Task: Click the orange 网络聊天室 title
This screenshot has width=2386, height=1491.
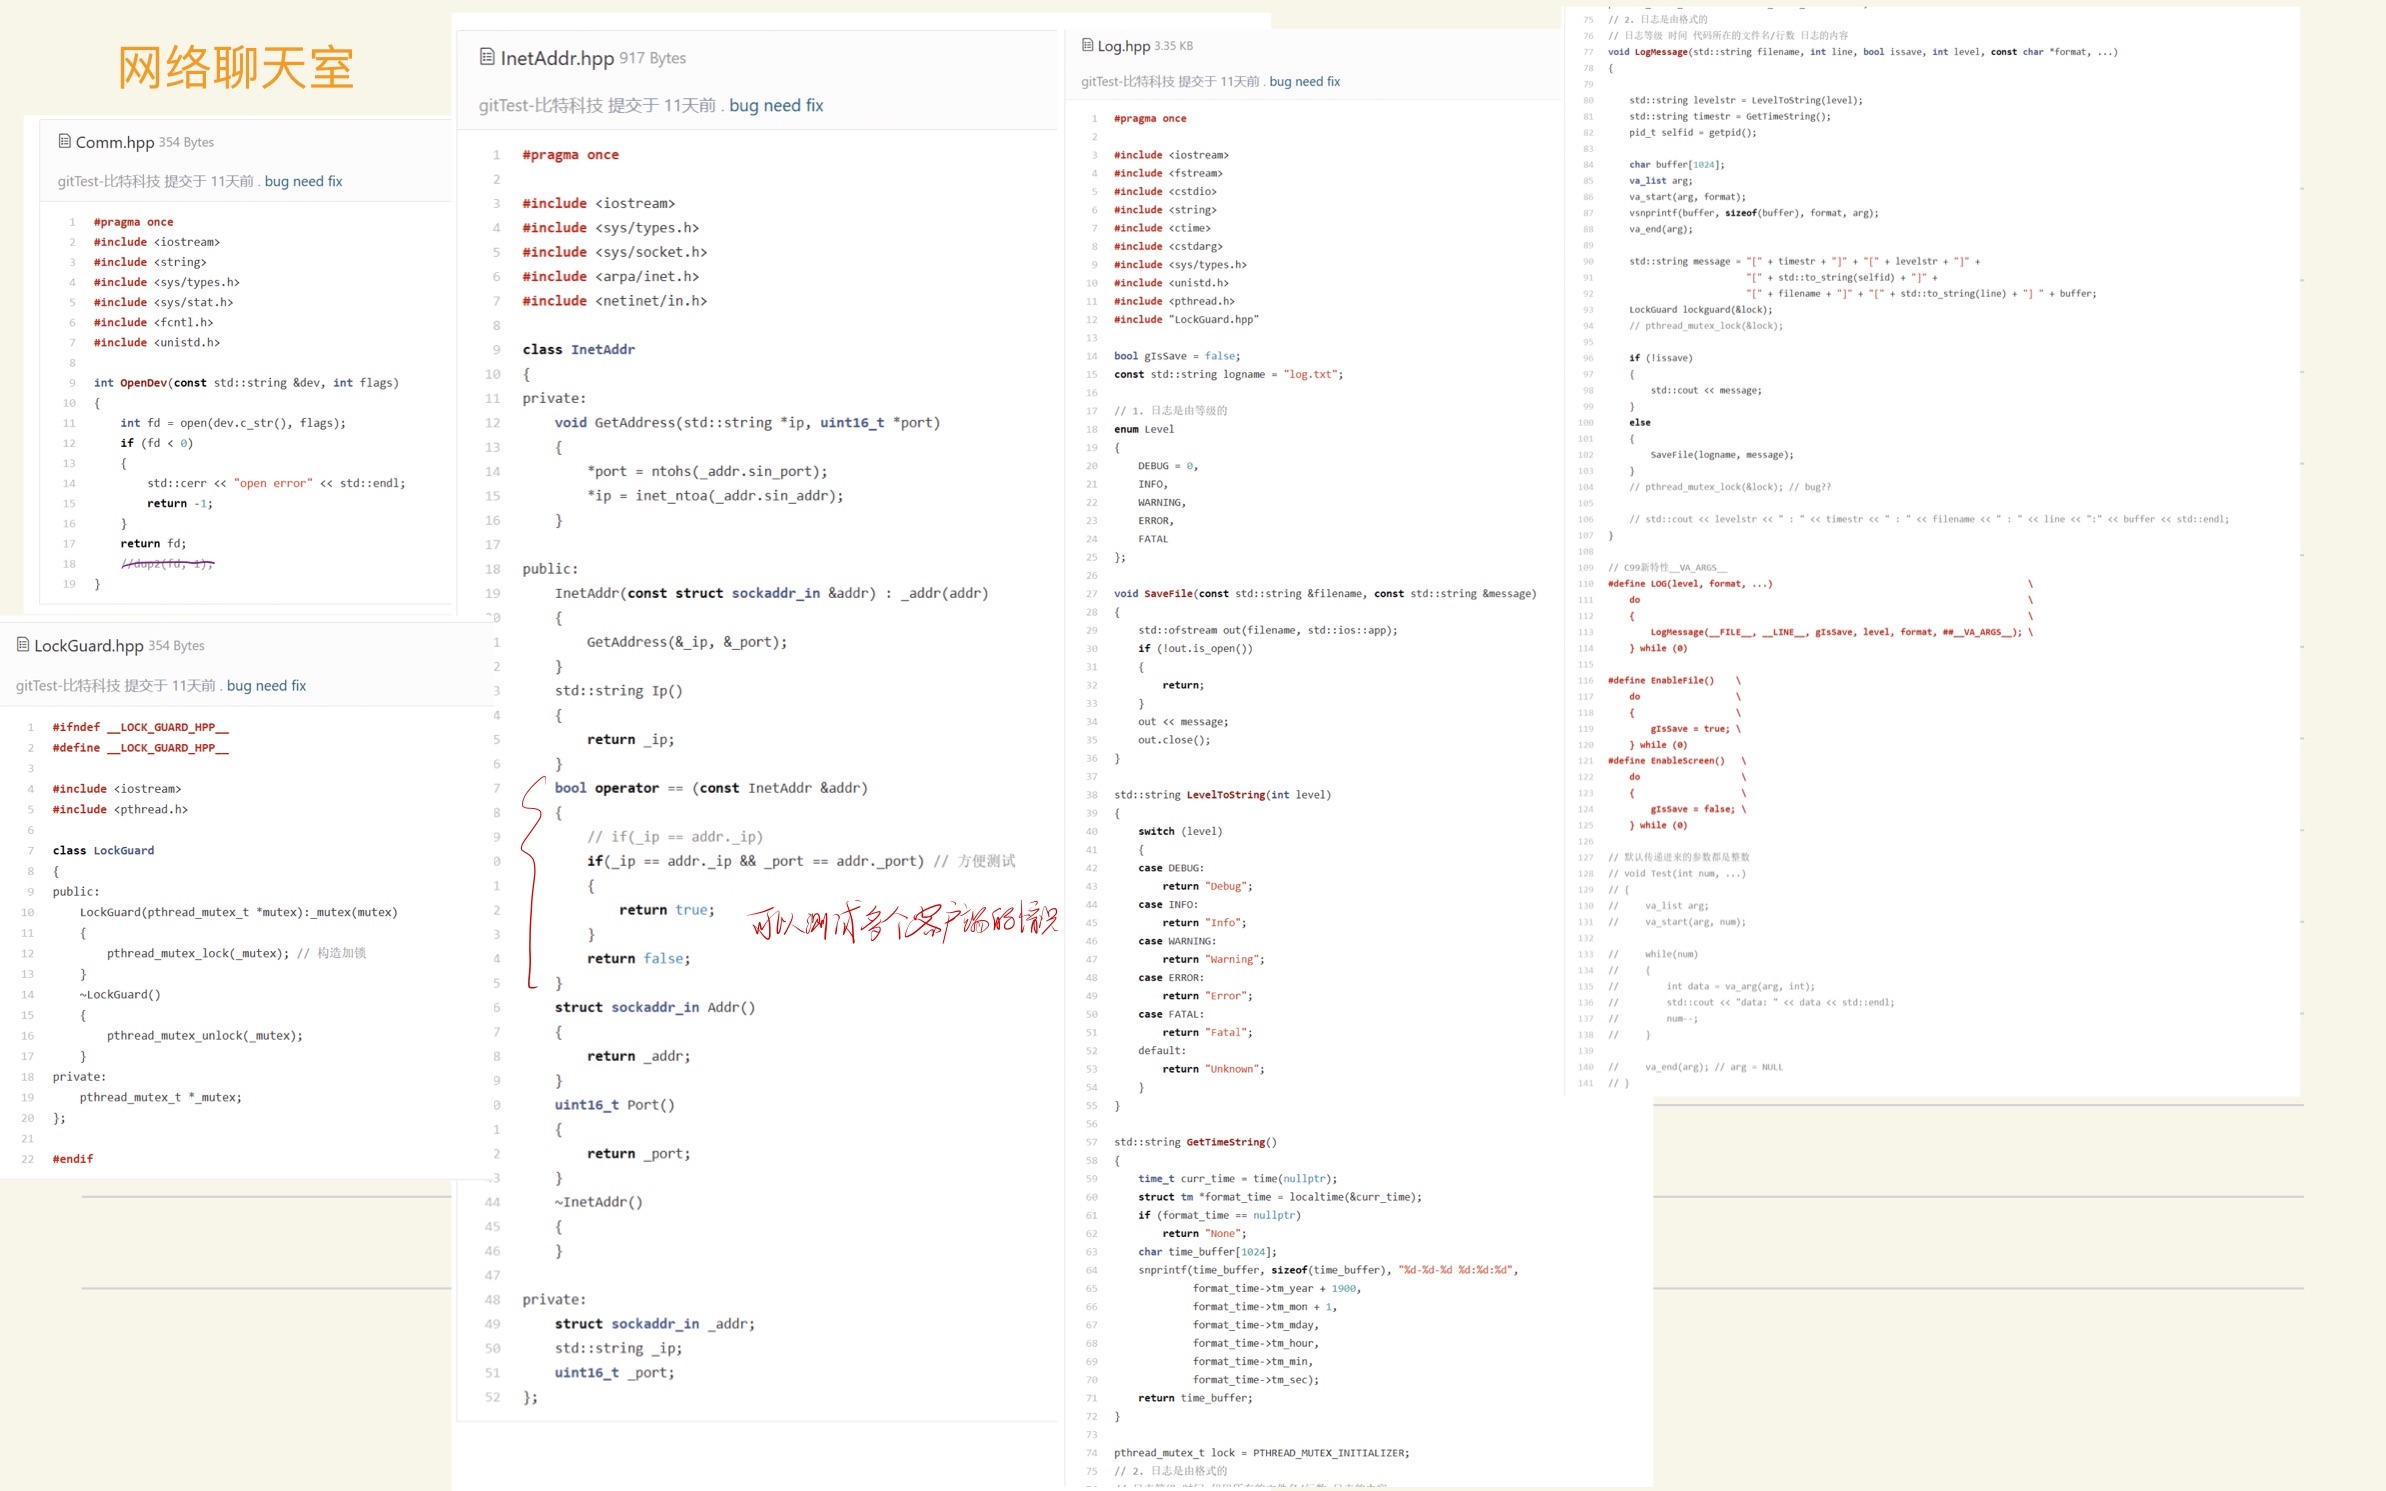Action: pos(236,68)
